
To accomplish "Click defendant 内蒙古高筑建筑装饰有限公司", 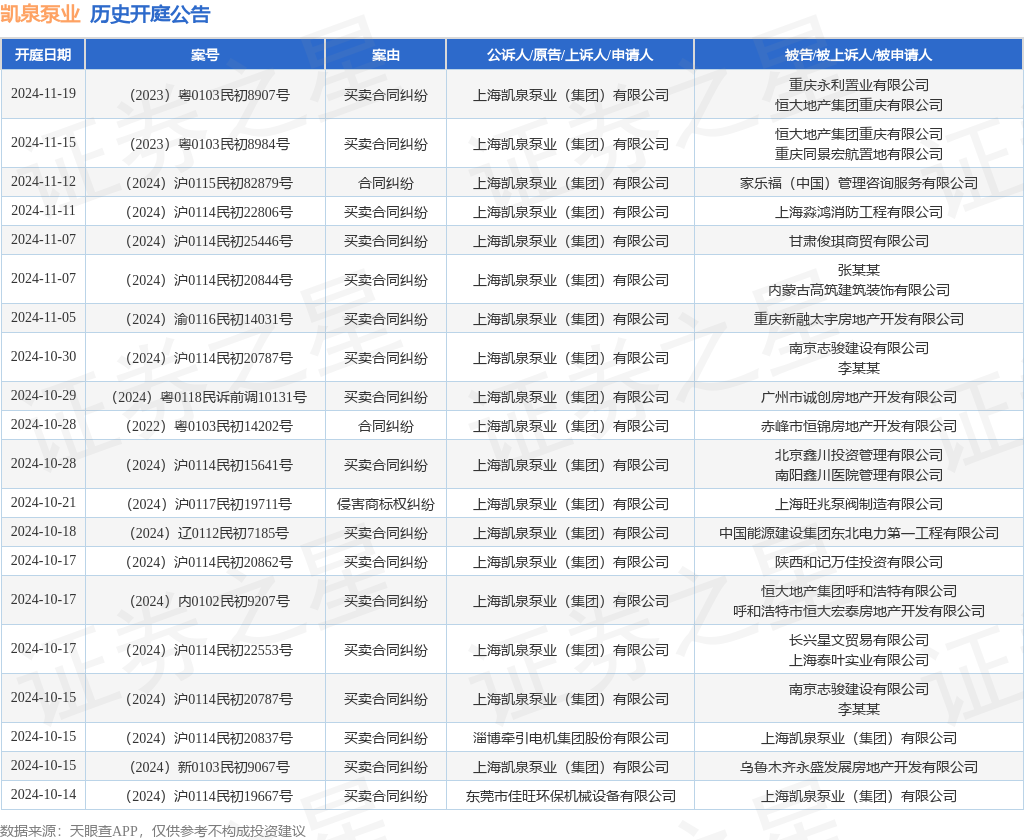I will (x=858, y=289).
